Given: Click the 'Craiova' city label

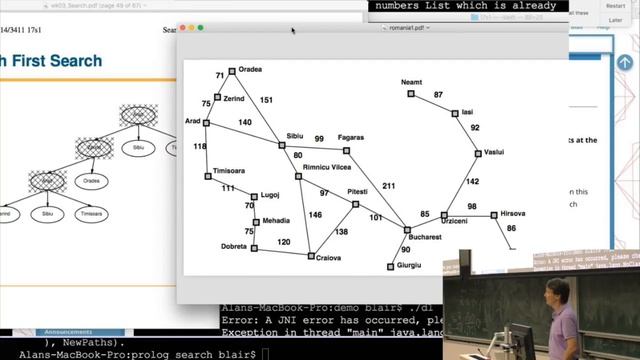Looking at the screenshot, I should click(329, 258).
